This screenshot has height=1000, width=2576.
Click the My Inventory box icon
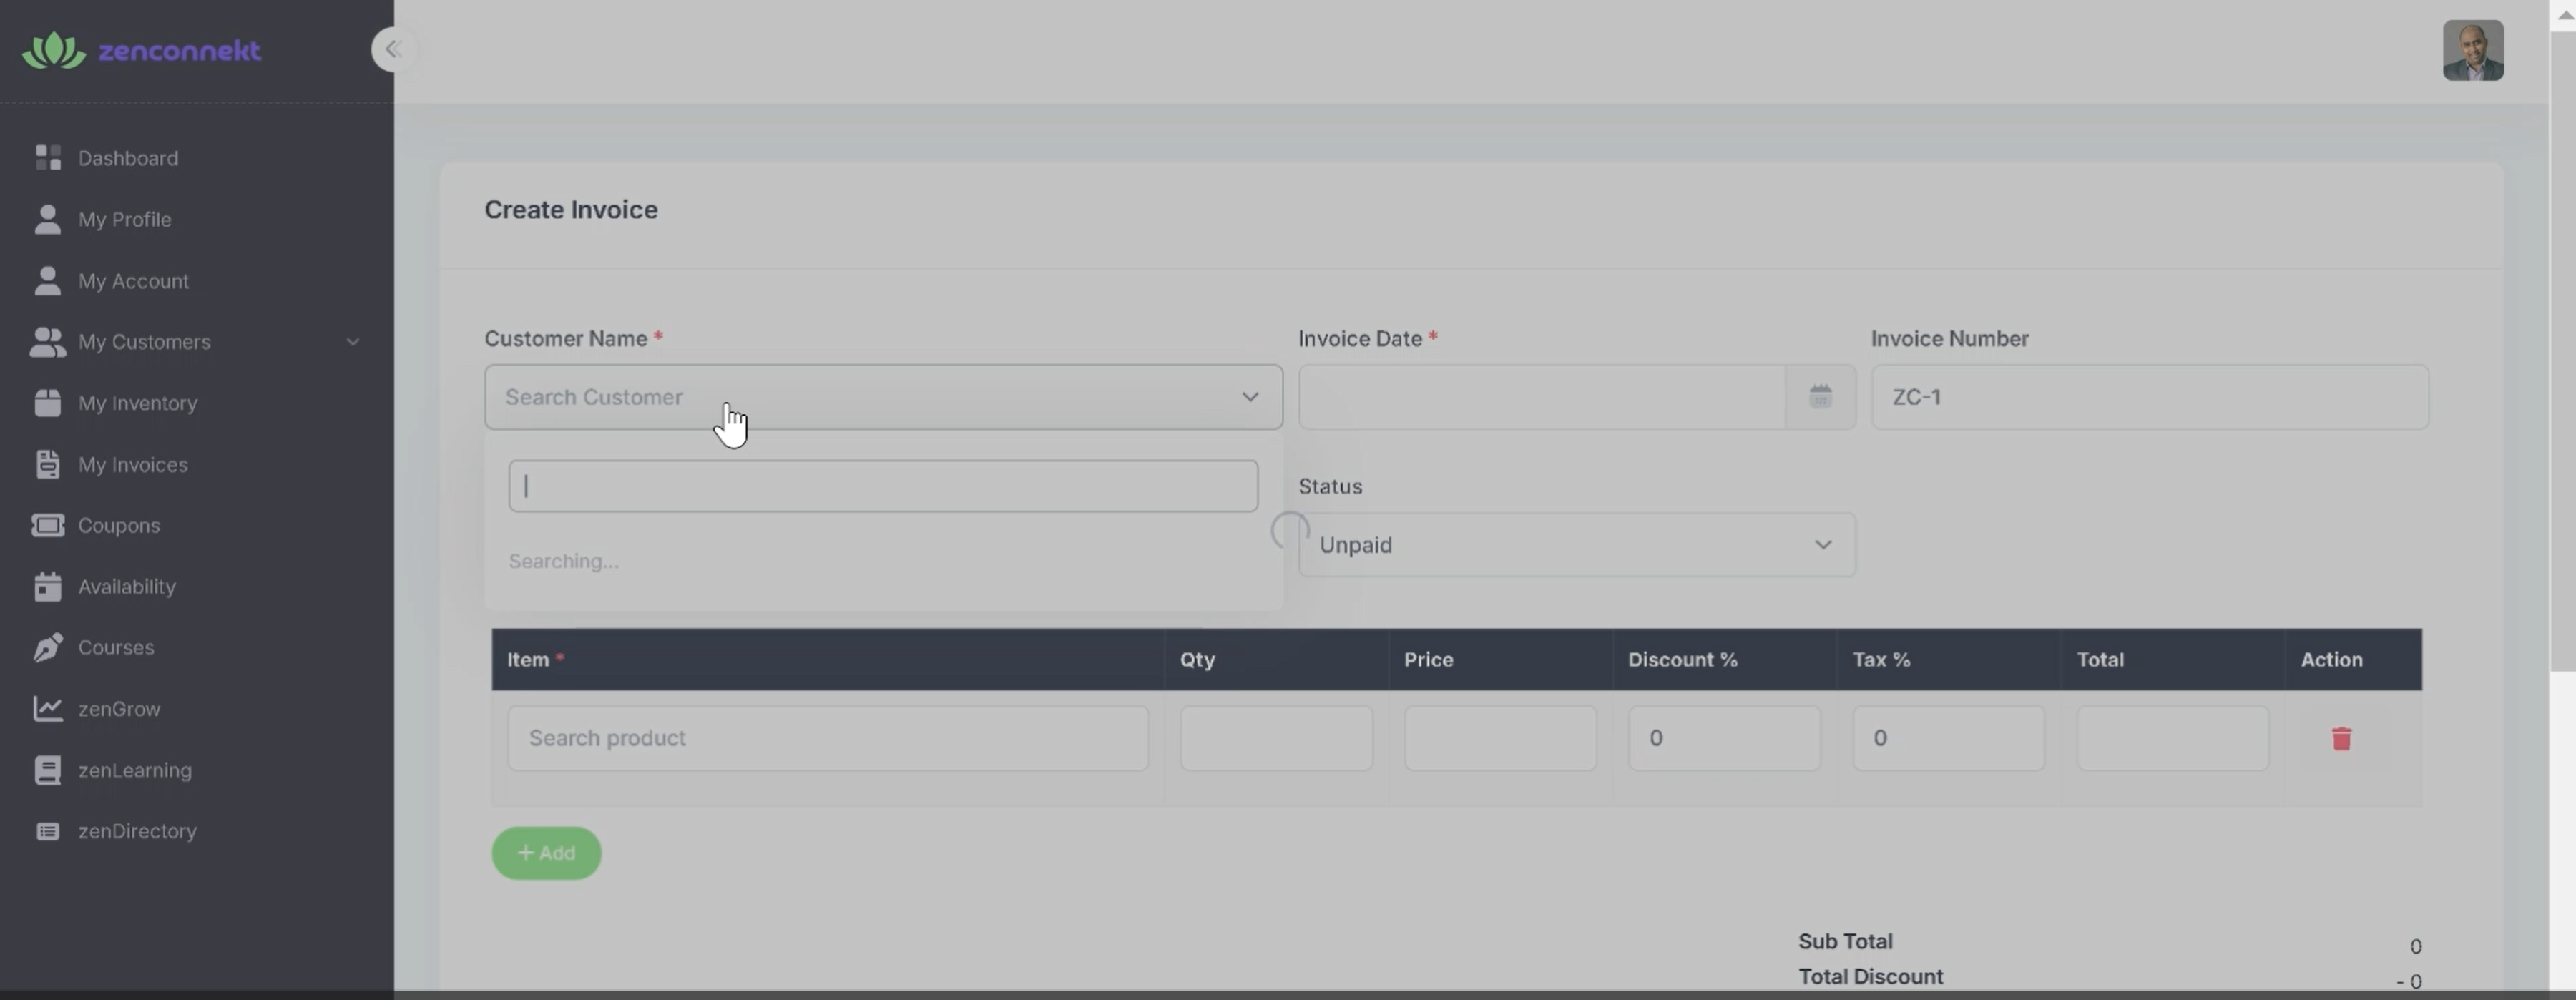(x=48, y=403)
